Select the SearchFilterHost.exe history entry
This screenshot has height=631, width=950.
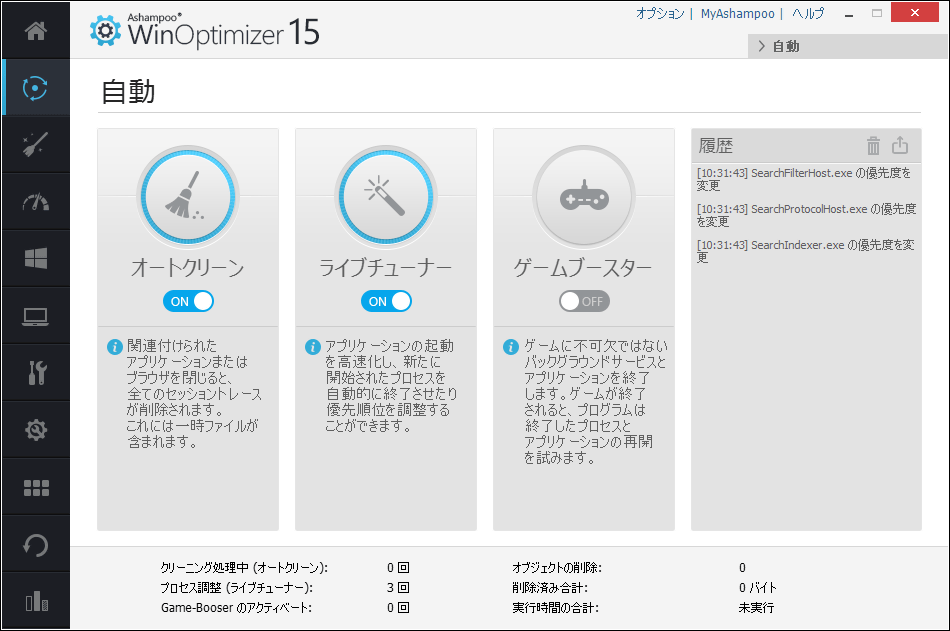[804, 179]
